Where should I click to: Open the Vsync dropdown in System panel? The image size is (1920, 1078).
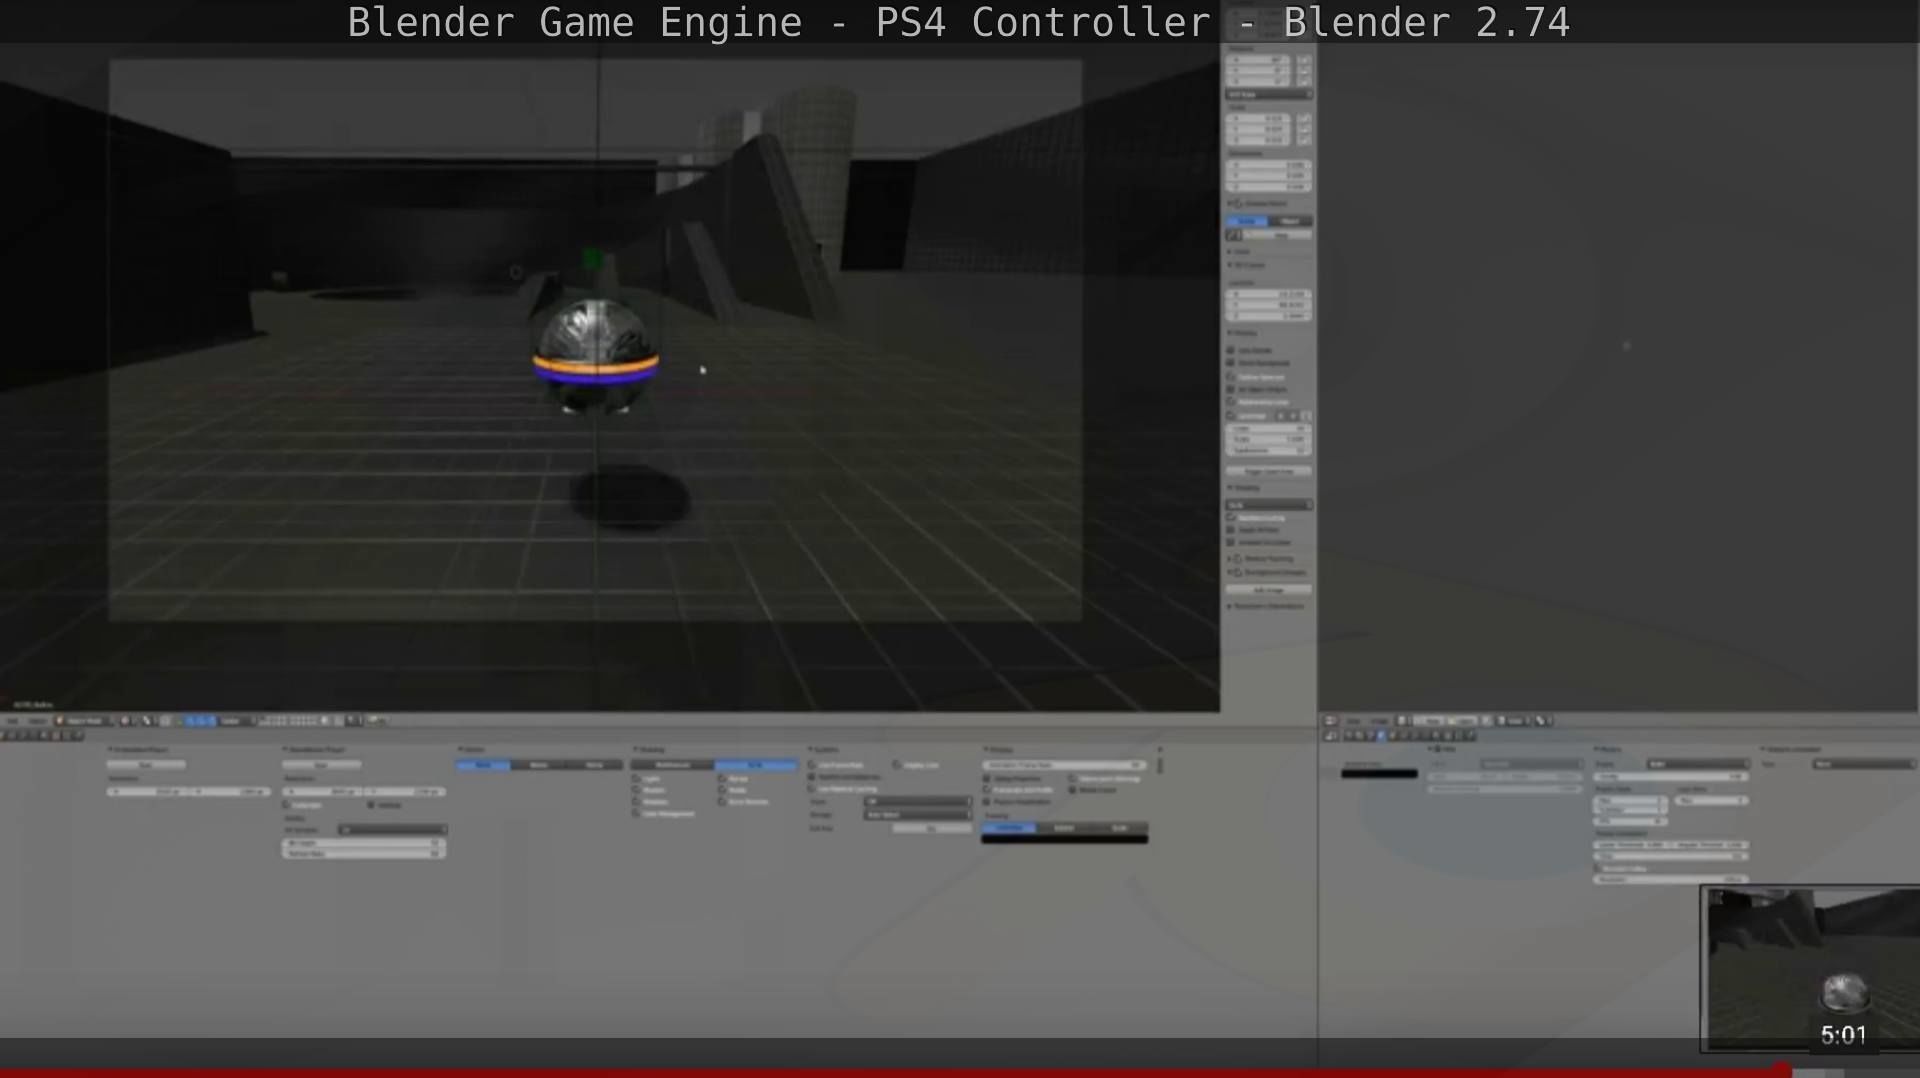[917, 801]
